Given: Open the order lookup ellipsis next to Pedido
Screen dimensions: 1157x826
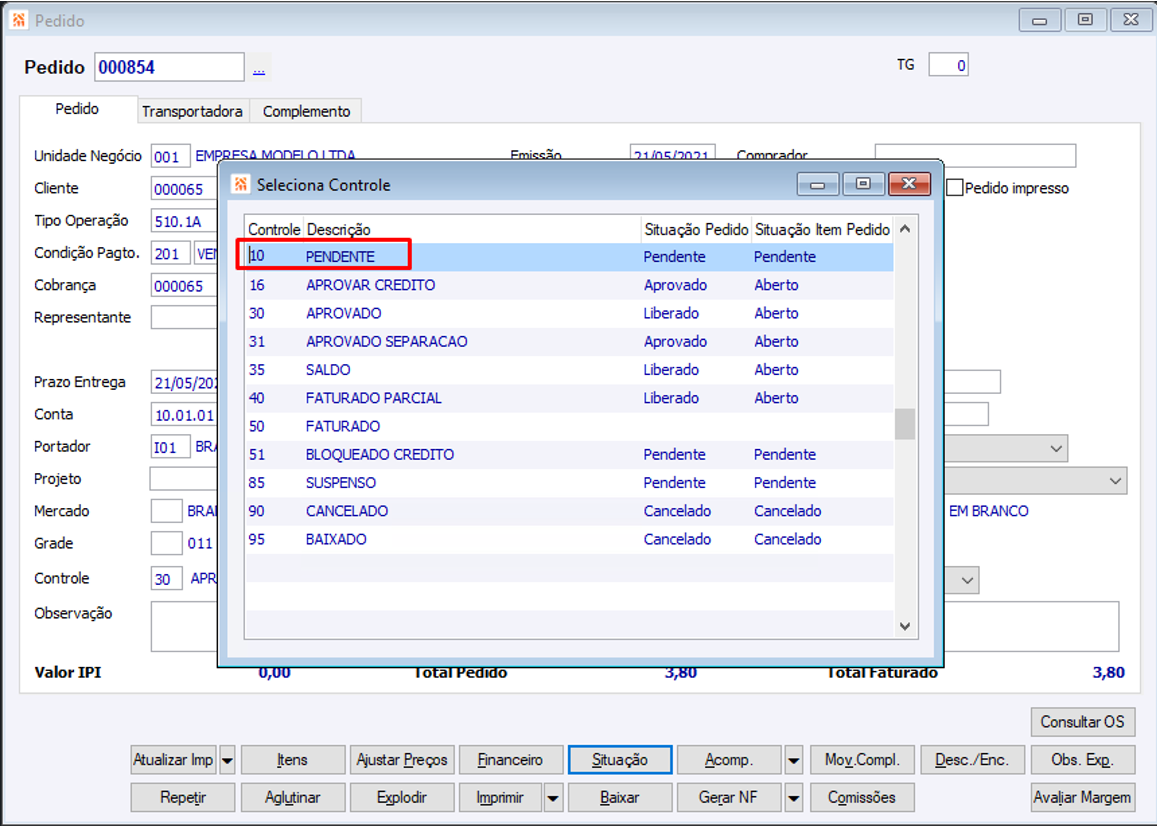Looking at the screenshot, I should 259,68.
